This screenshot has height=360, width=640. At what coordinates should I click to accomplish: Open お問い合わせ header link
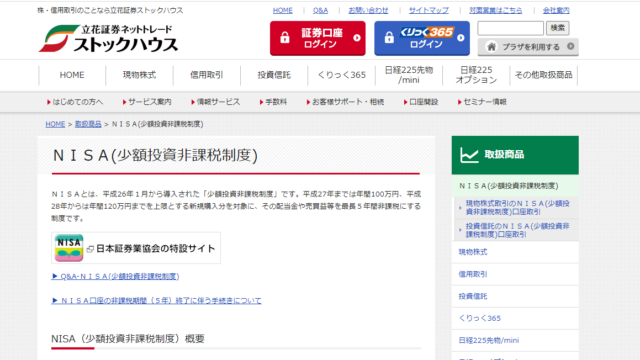point(368,10)
